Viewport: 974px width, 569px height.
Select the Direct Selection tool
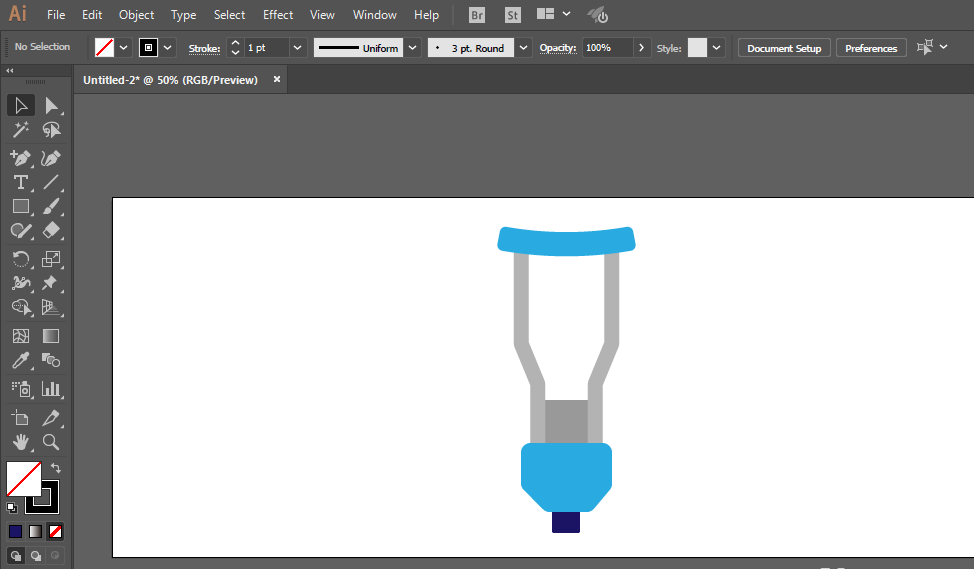point(51,105)
